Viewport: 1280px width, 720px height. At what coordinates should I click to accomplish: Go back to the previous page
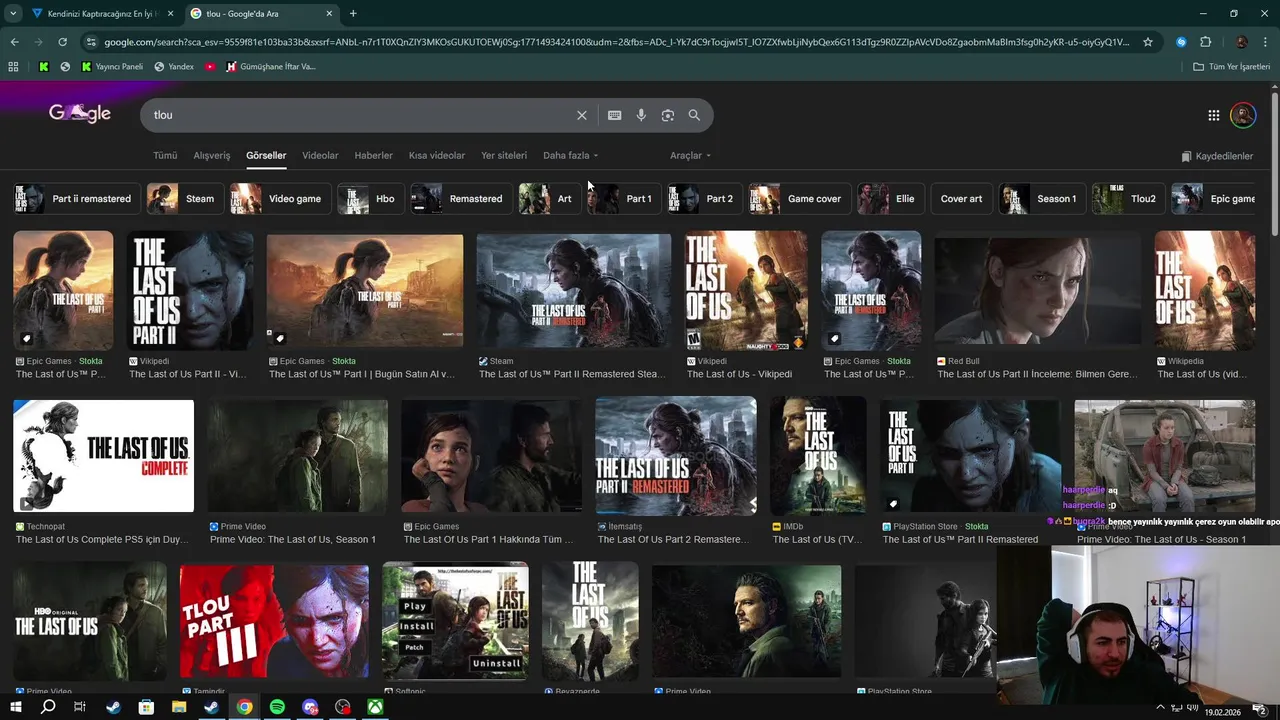[14, 42]
